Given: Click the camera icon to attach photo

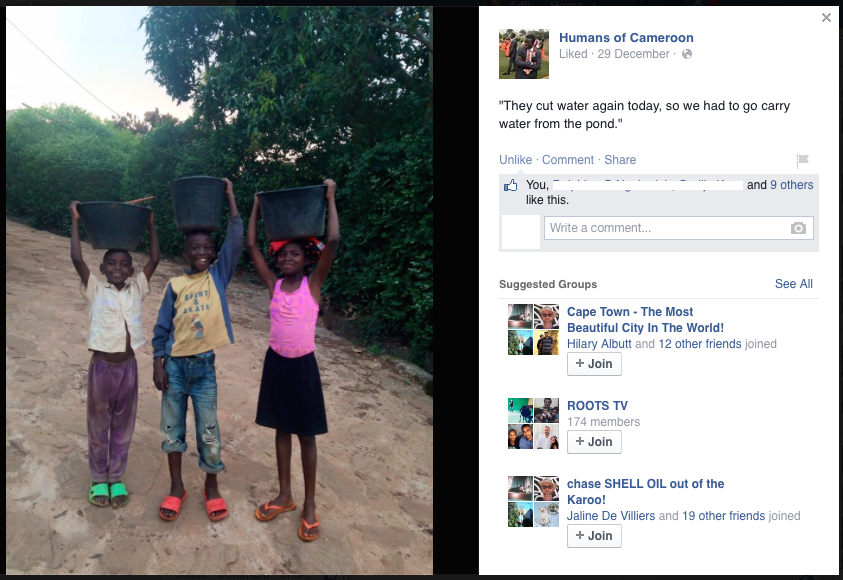Looking at the screenshot, I should click(x=798, y=228).
